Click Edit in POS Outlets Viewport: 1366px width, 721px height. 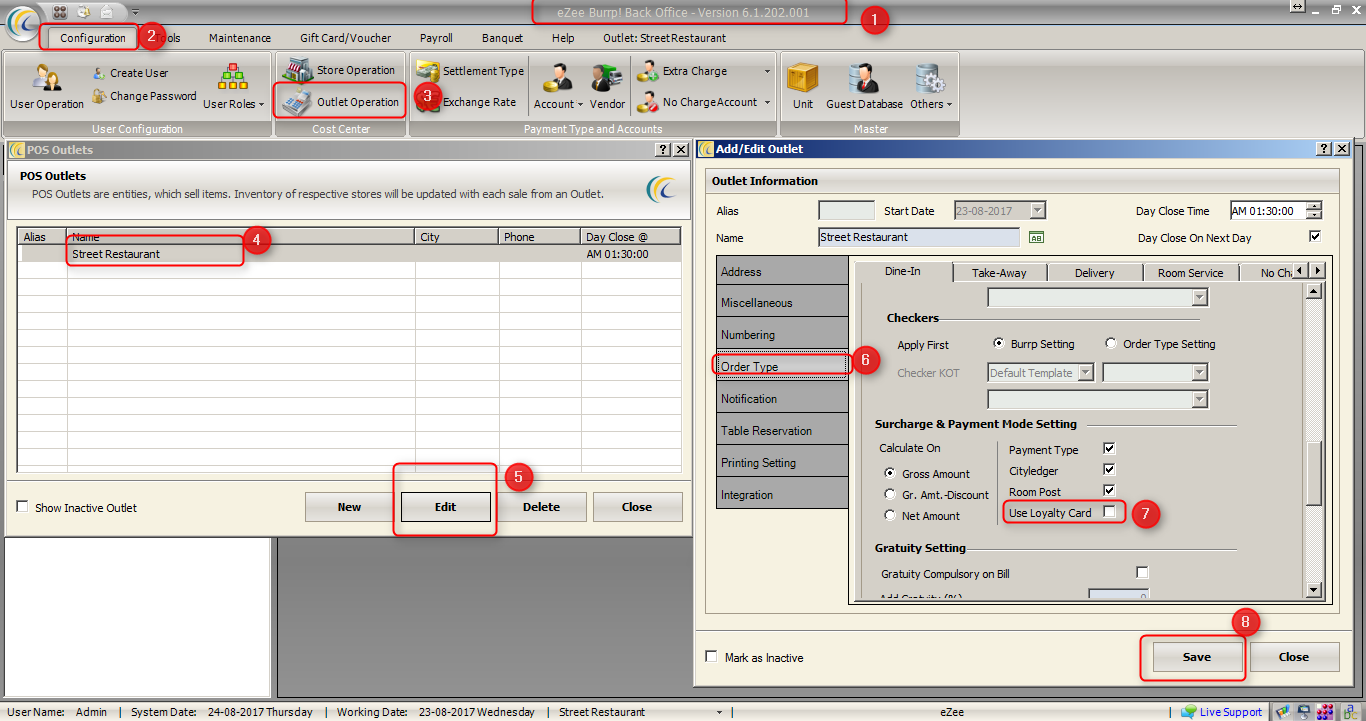coord(445,507)
